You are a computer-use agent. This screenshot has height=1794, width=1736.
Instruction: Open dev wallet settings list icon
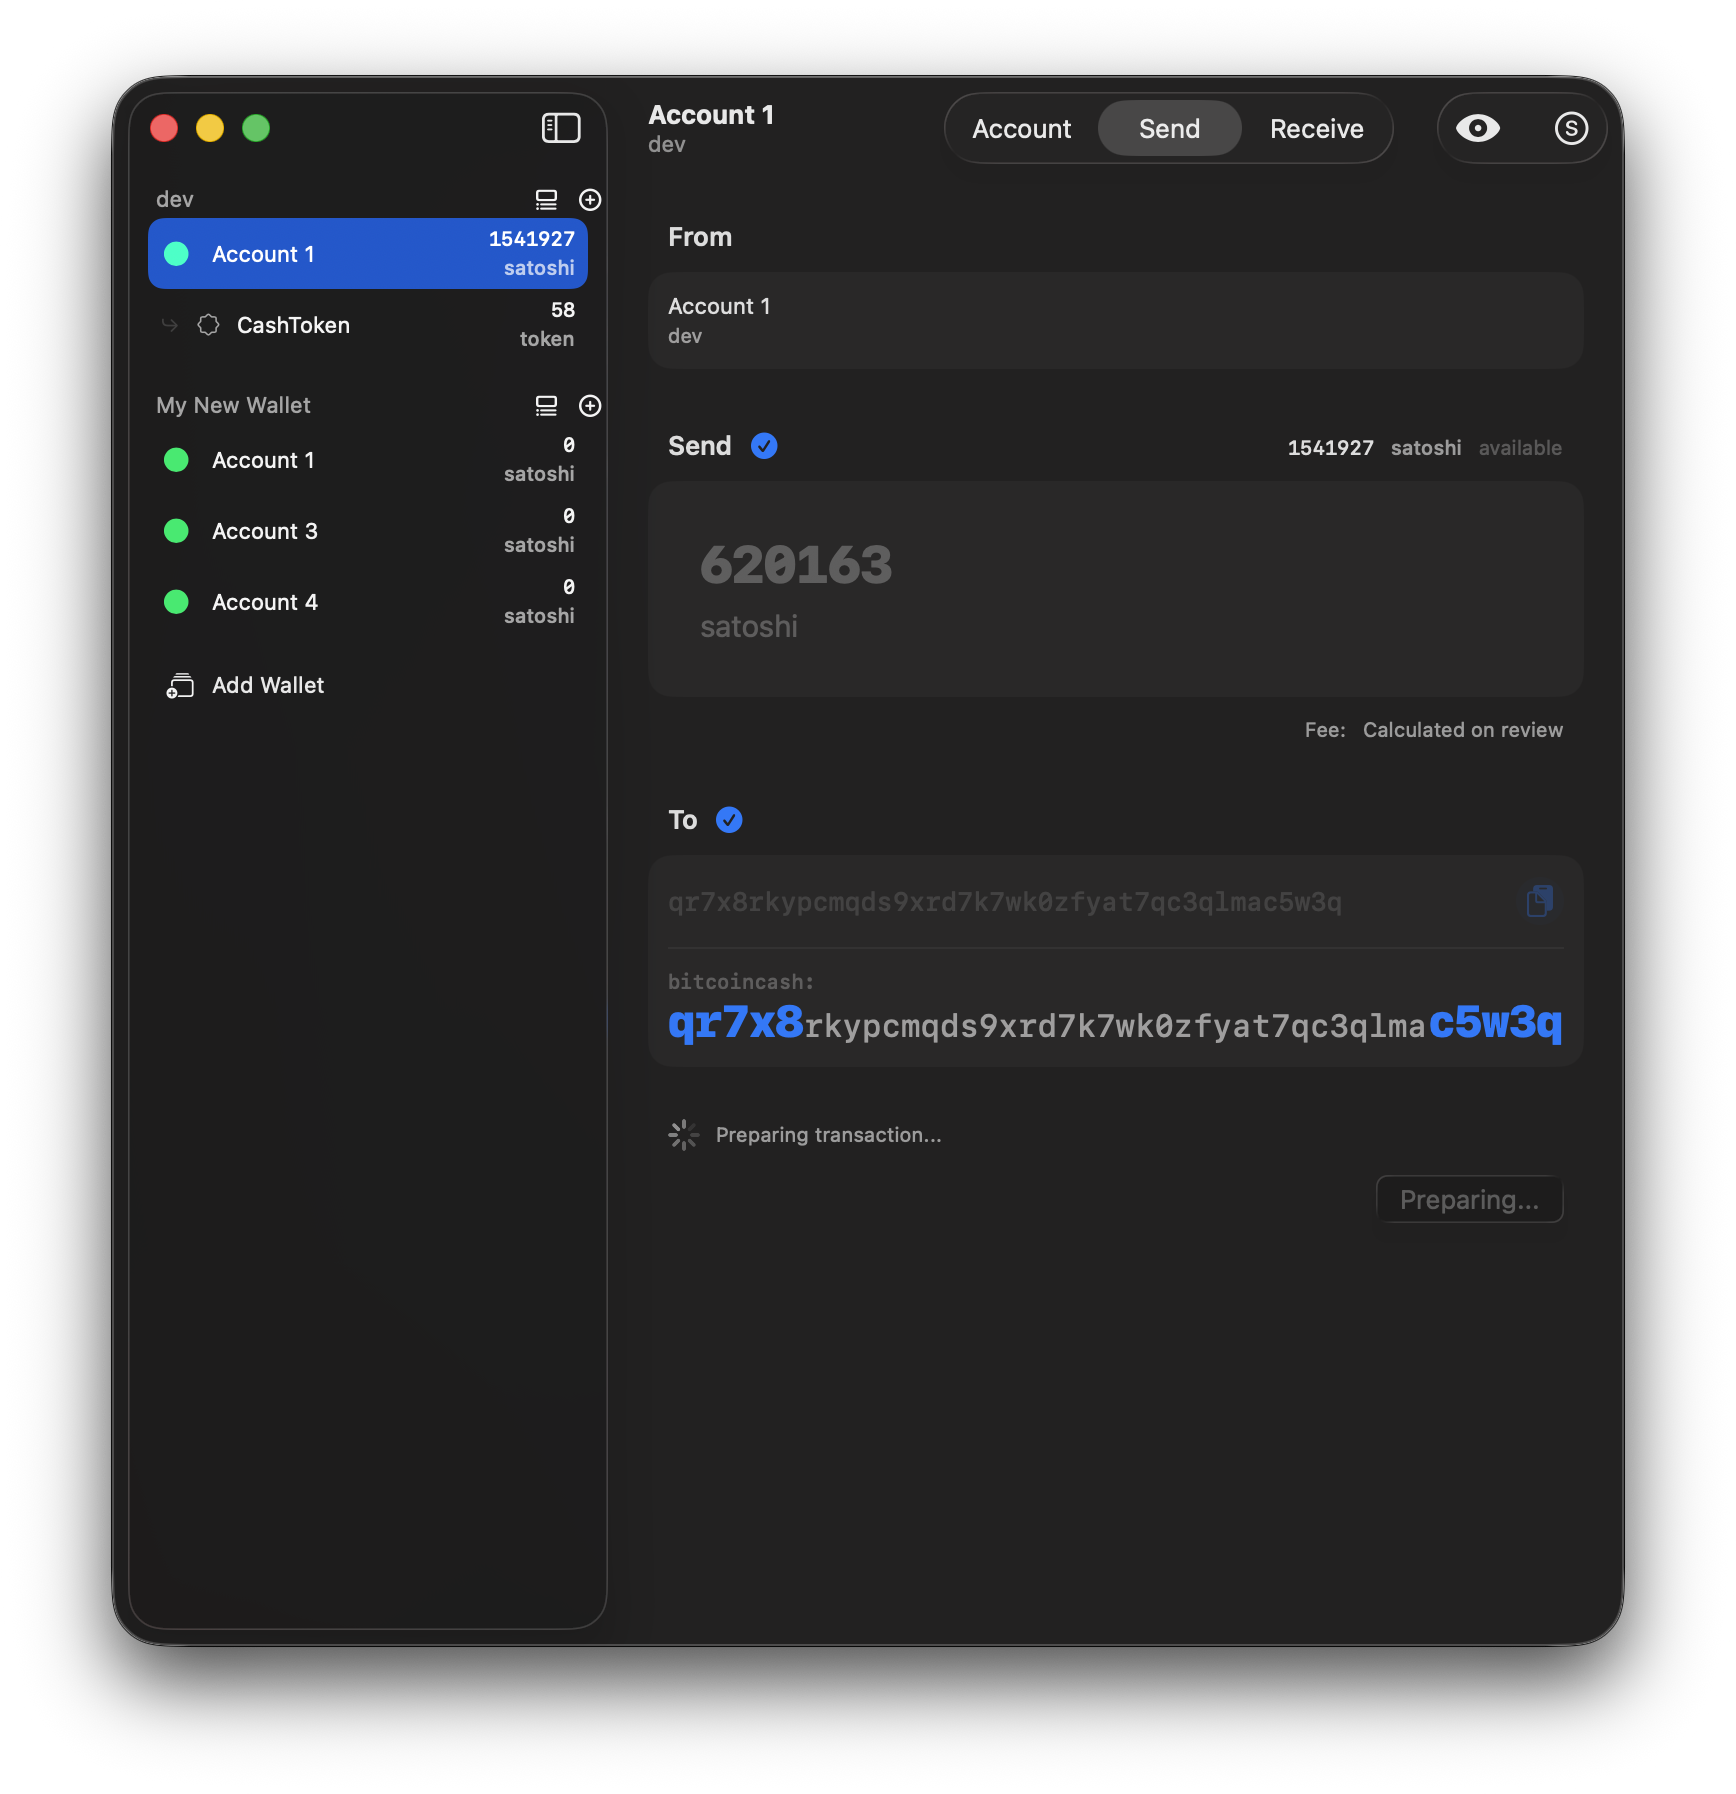[x=546, y=200]
